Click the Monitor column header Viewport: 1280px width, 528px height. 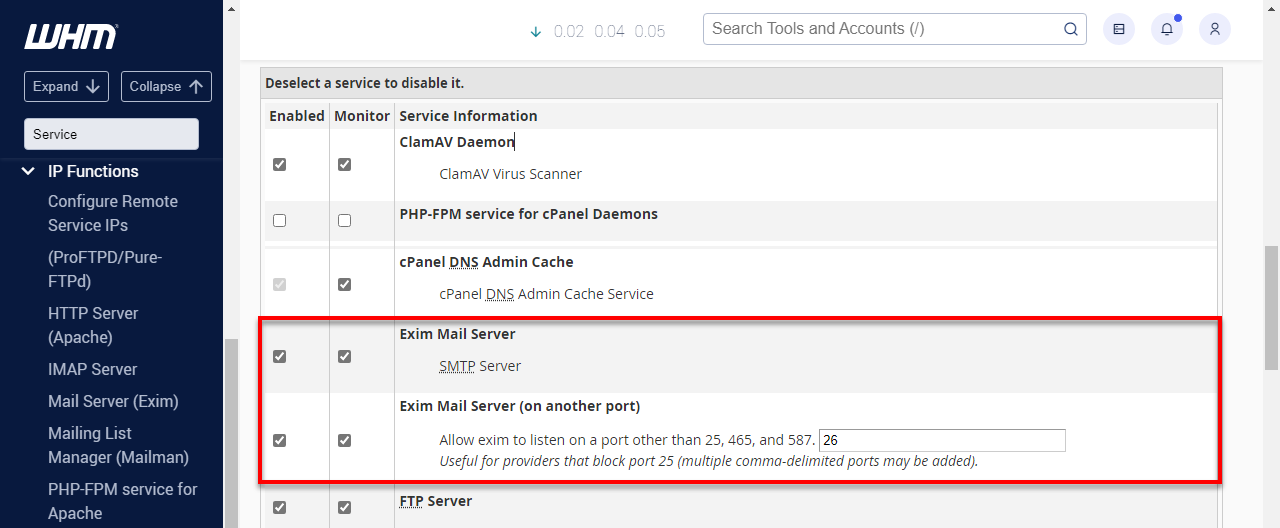point(362,116)
